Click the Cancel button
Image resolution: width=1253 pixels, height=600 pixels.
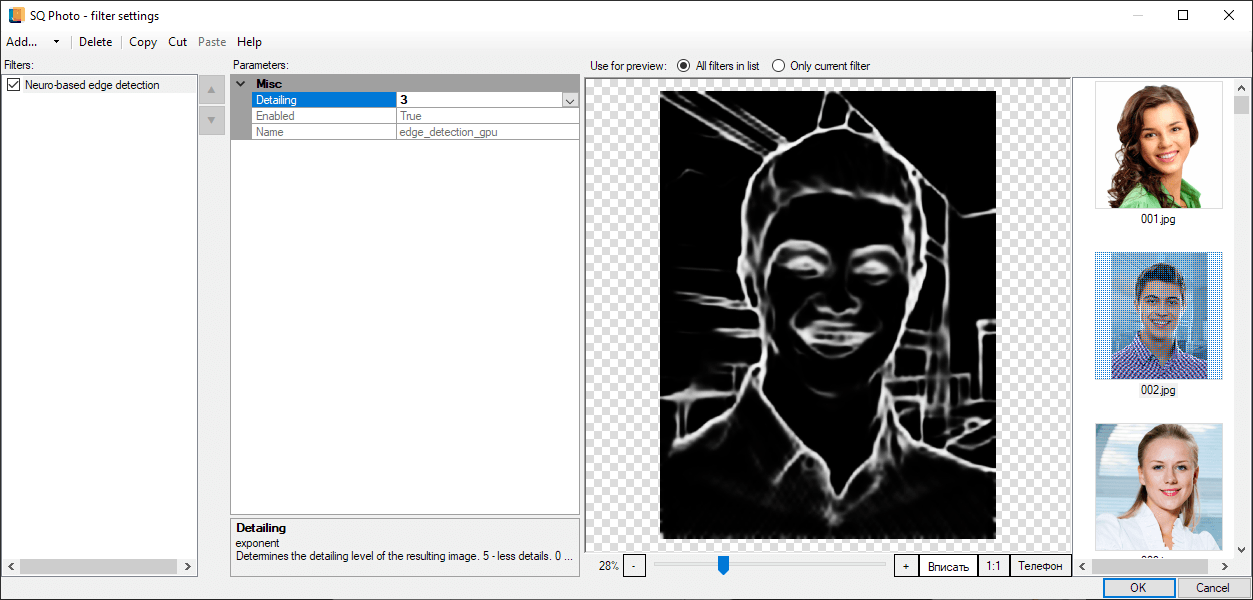pos(1212,588)
